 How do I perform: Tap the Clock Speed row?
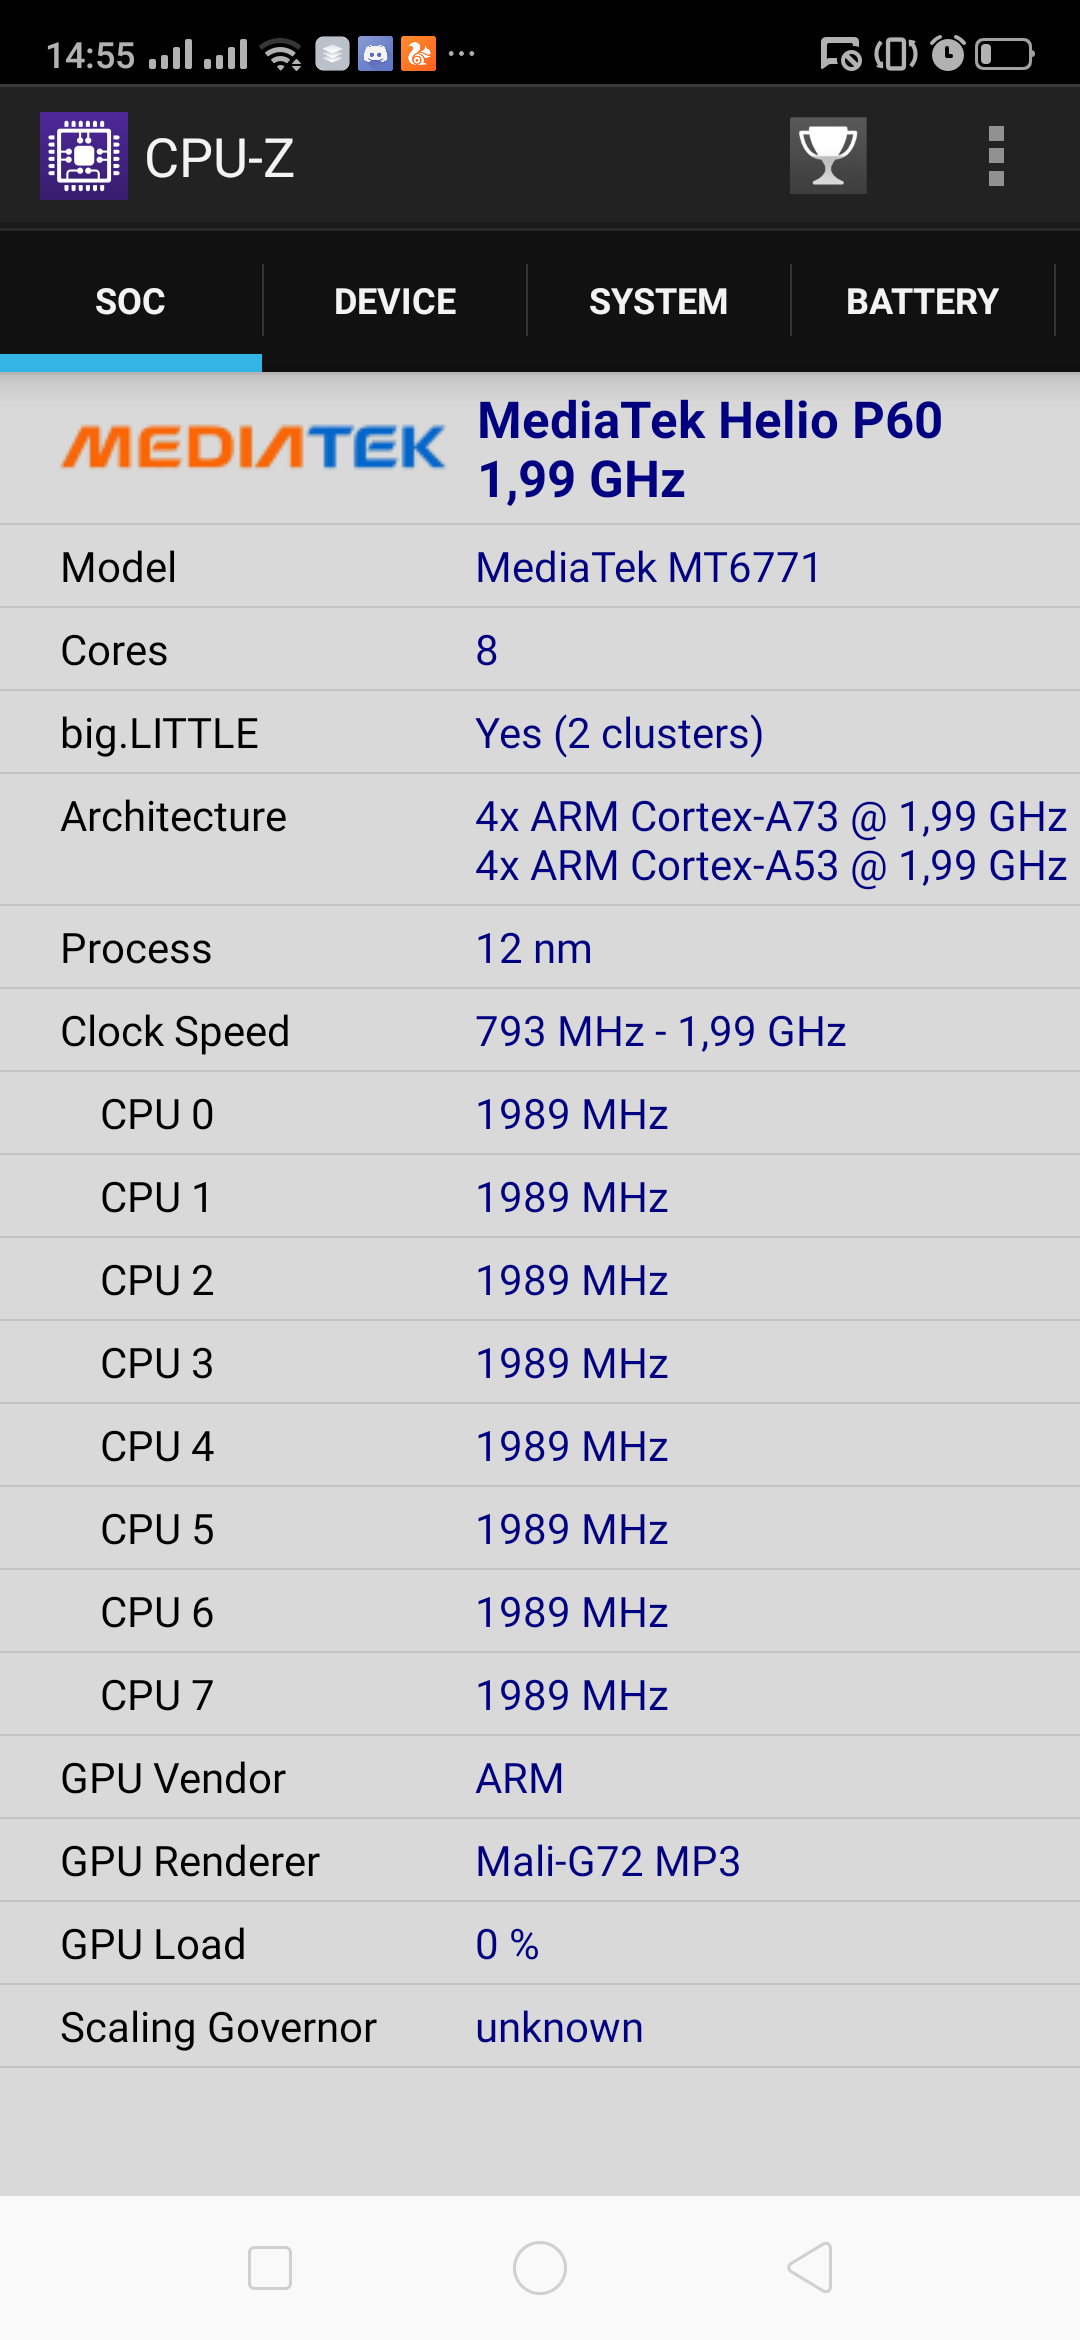540,1031
